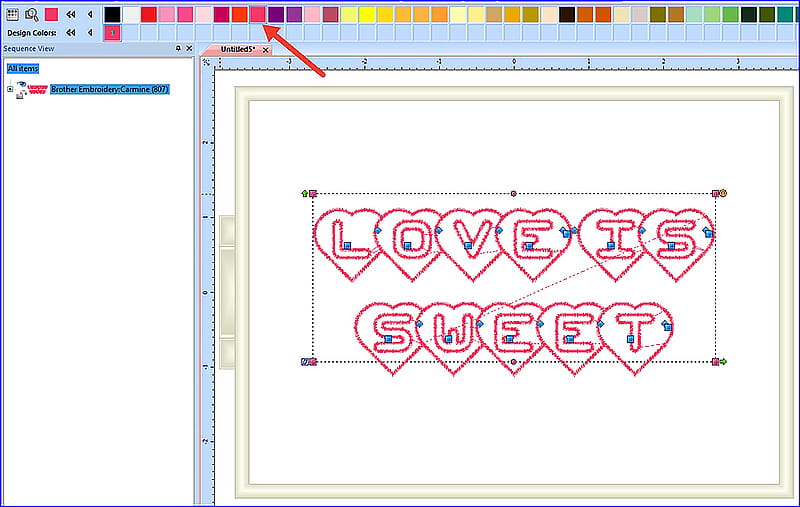
Task: Select the peach palette swatch before dark brown
Action: [549, 14]
